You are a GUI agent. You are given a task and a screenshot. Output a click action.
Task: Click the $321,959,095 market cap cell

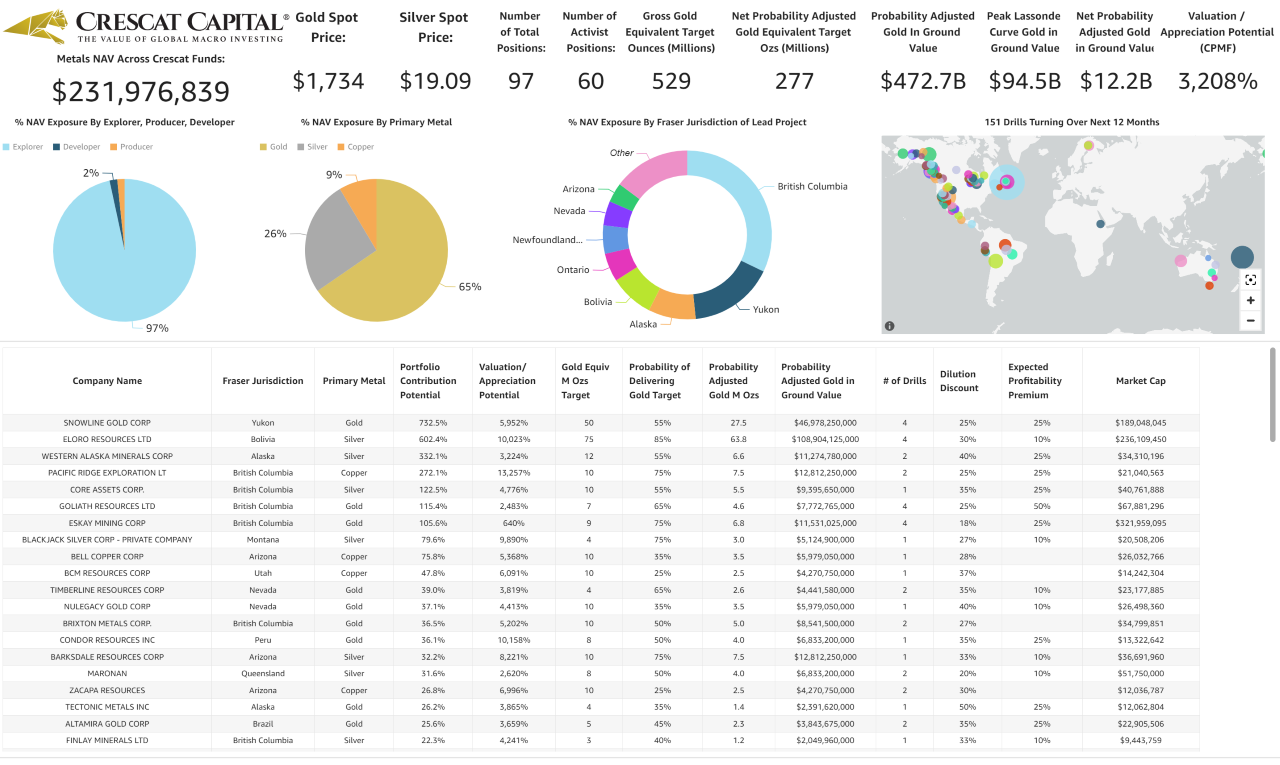point(1141,523)
